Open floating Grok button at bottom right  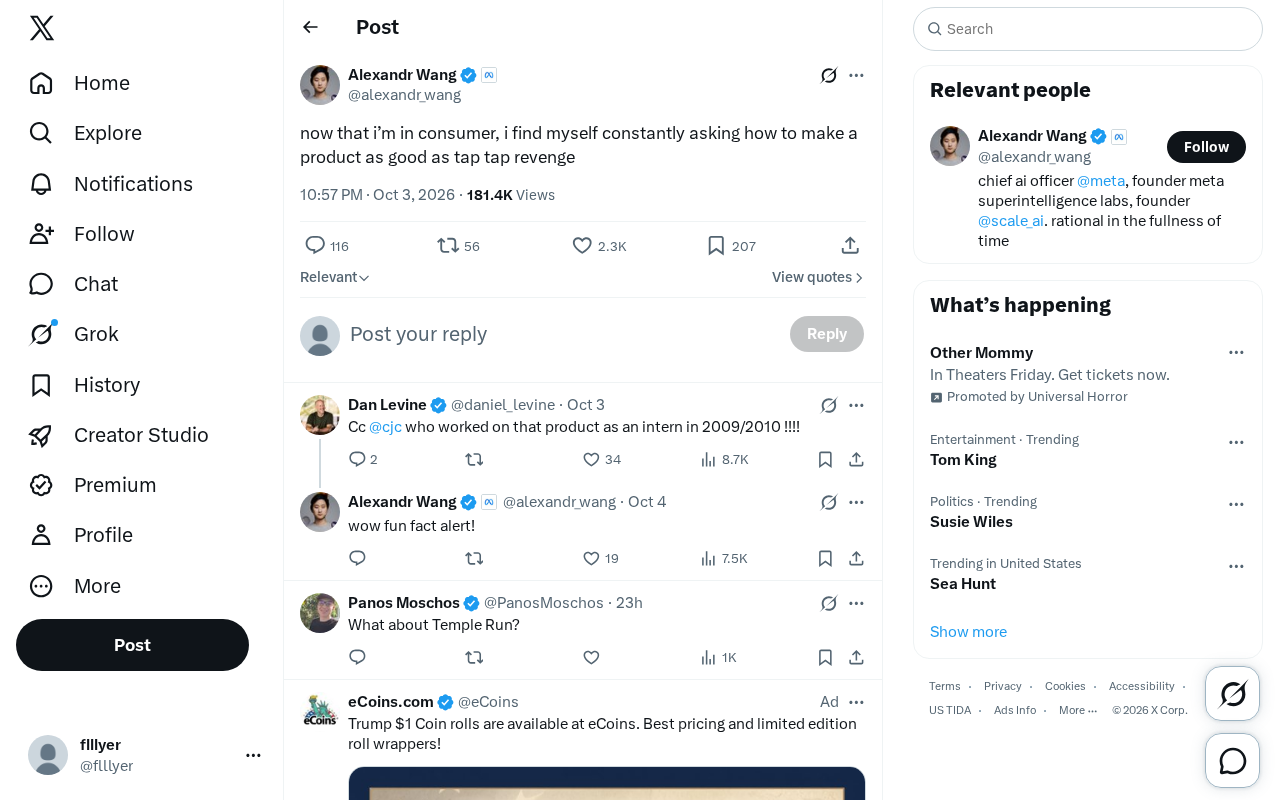click(x=1233, y=693)
